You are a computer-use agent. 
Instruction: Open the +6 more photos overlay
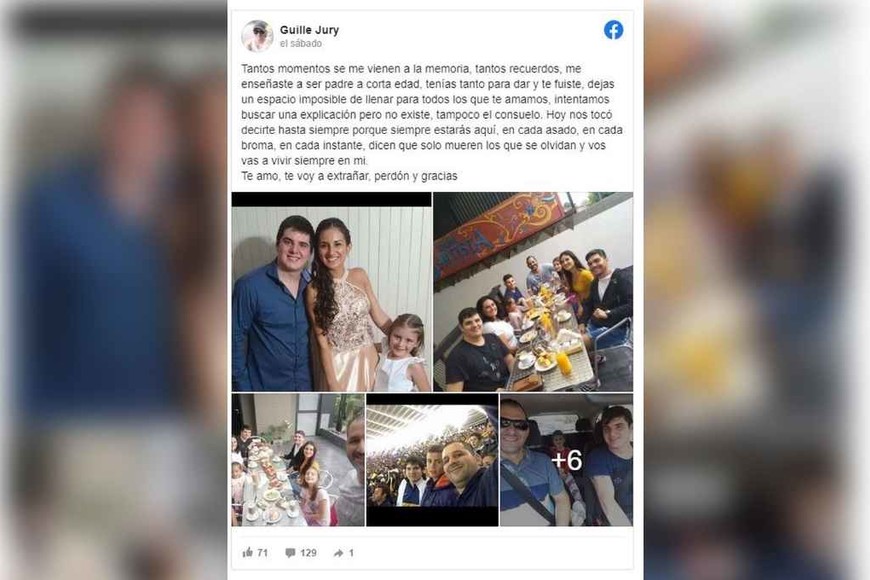point(566,460)
